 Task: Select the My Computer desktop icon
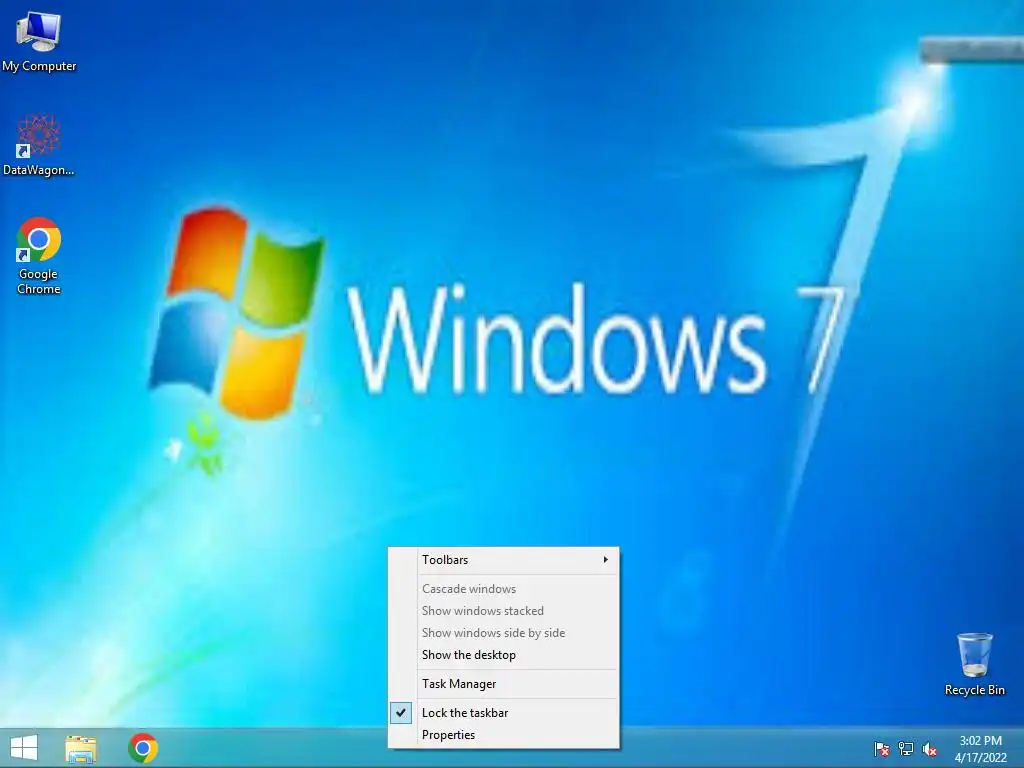coord(39,42)
